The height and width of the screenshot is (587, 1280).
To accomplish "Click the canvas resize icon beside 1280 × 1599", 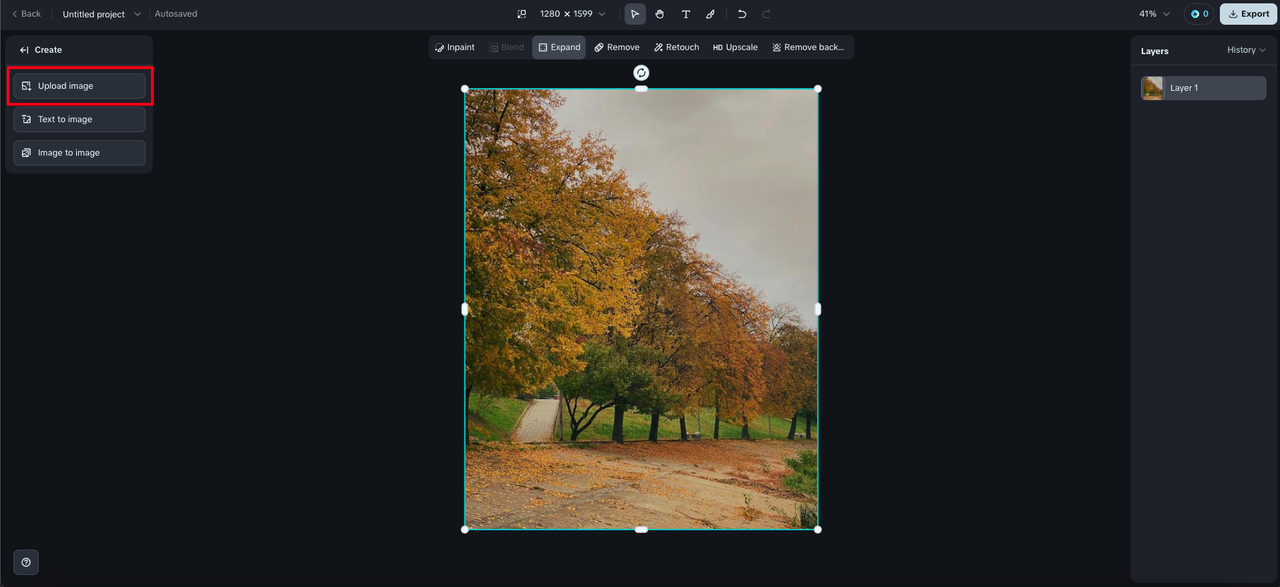I will point(521,14).
